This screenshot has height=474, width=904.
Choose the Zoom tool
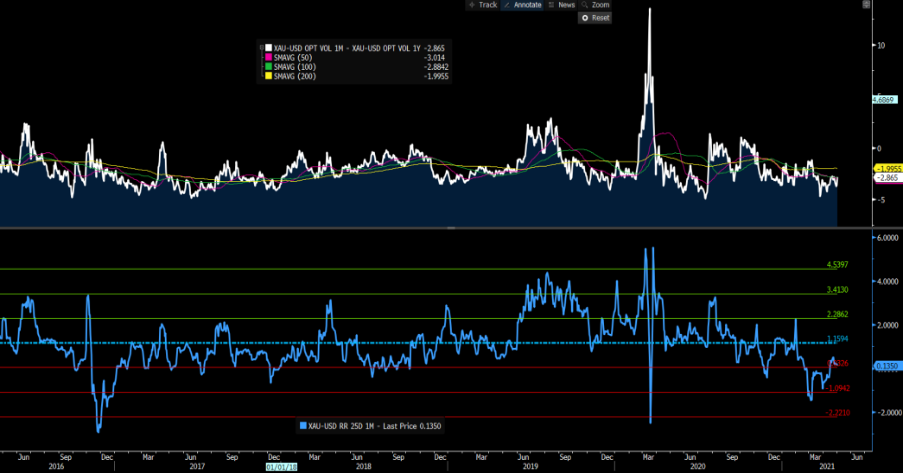[x=596, y=5]
